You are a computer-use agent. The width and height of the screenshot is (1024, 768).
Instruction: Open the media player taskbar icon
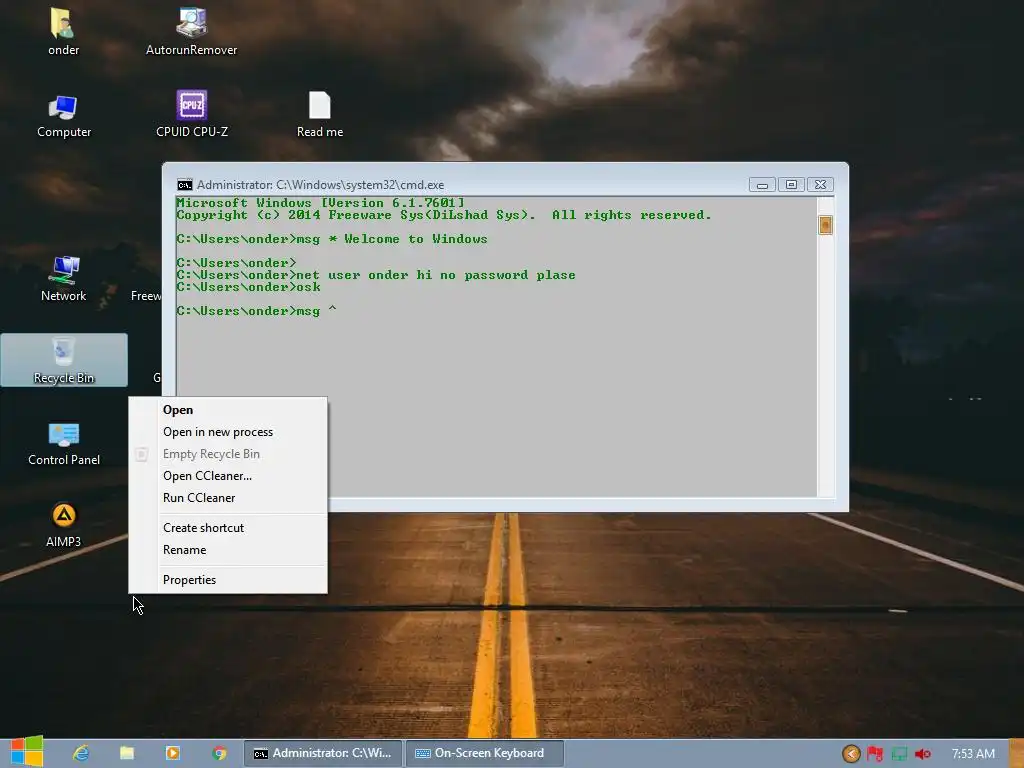(x=172, y=753)
